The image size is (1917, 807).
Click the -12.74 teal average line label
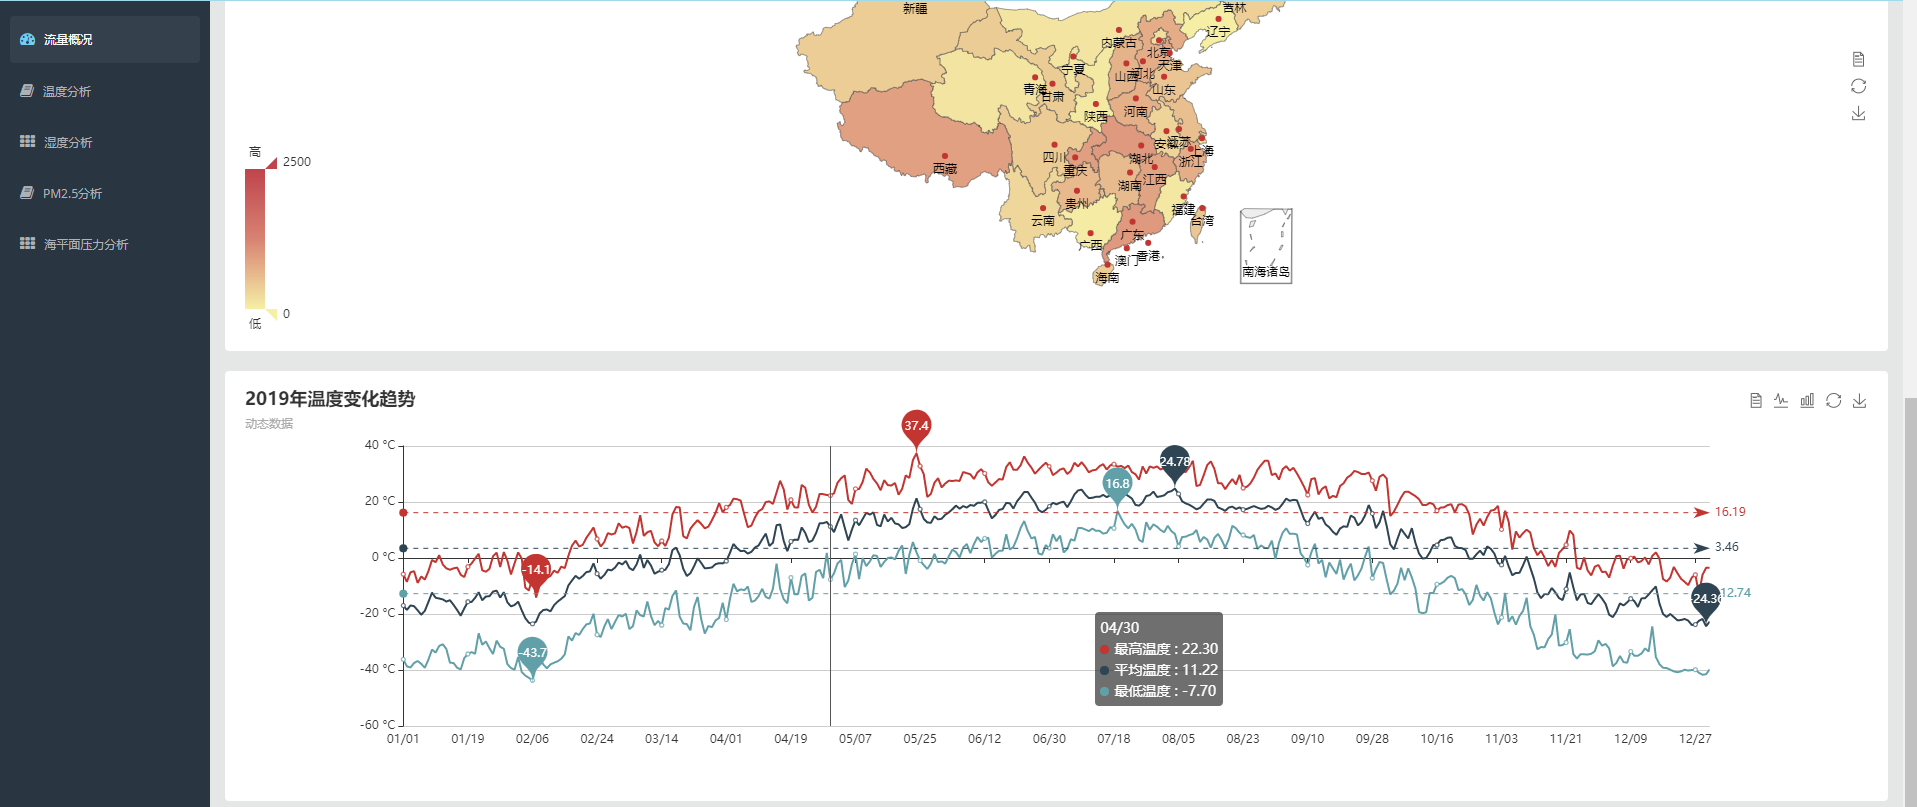pyautogui.click(x=1735, y=593)
